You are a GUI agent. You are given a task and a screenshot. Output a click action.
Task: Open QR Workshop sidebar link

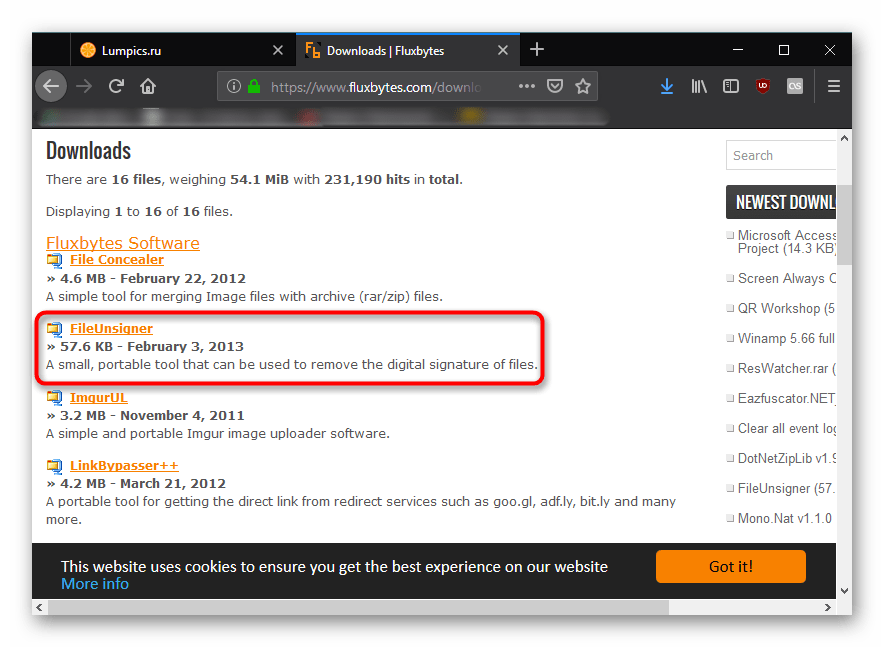786,308
